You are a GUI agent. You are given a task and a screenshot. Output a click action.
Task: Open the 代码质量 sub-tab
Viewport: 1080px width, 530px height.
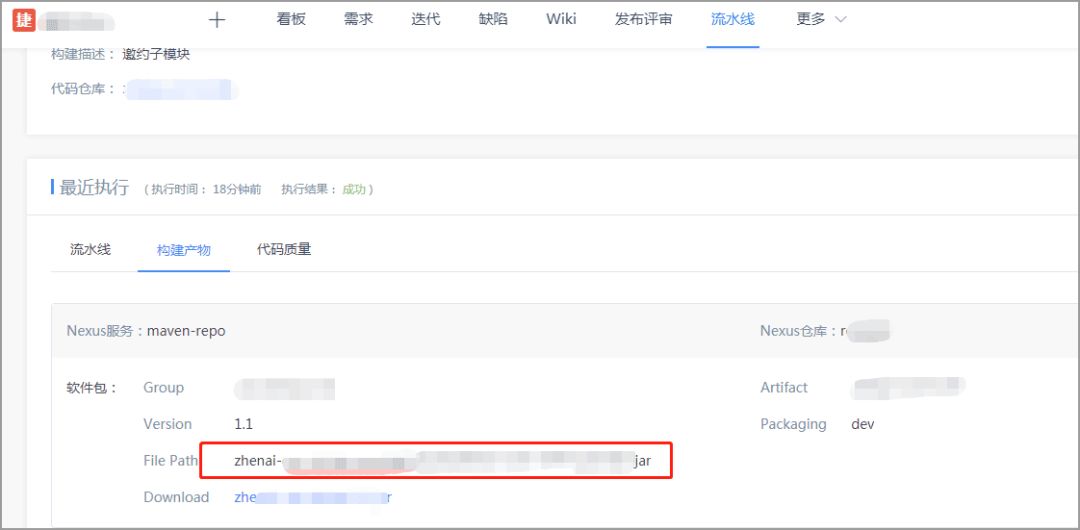tap(284, 249)
